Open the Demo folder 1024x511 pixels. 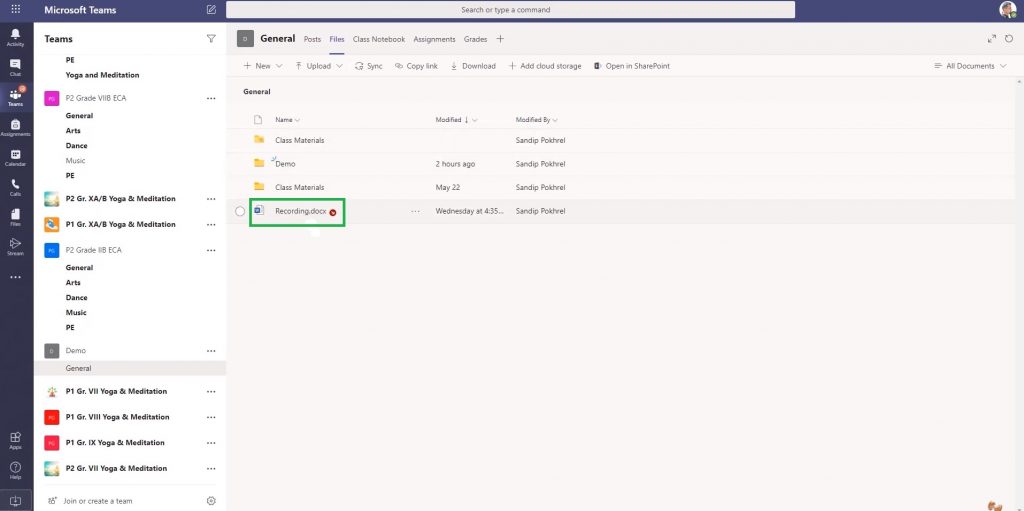click(x=285, y=164)
